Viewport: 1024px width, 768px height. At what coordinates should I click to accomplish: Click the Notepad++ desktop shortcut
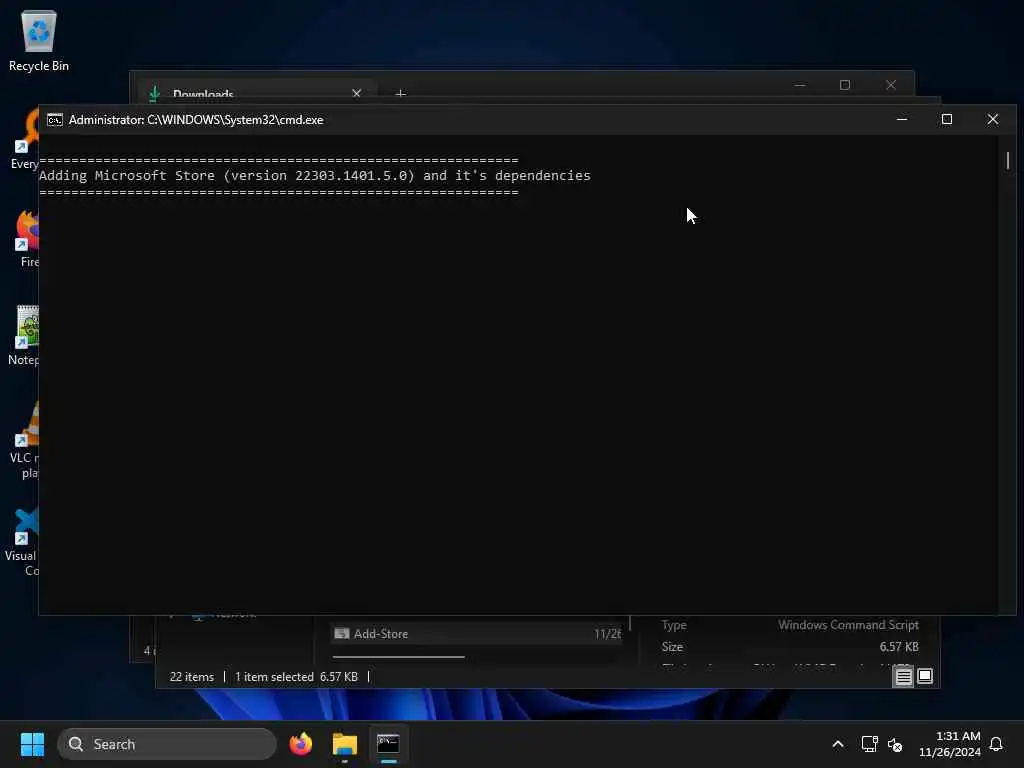coord(24,336)
